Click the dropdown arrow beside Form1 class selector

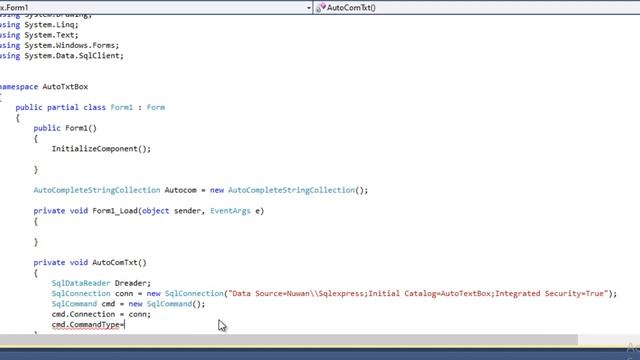[309, 8]
